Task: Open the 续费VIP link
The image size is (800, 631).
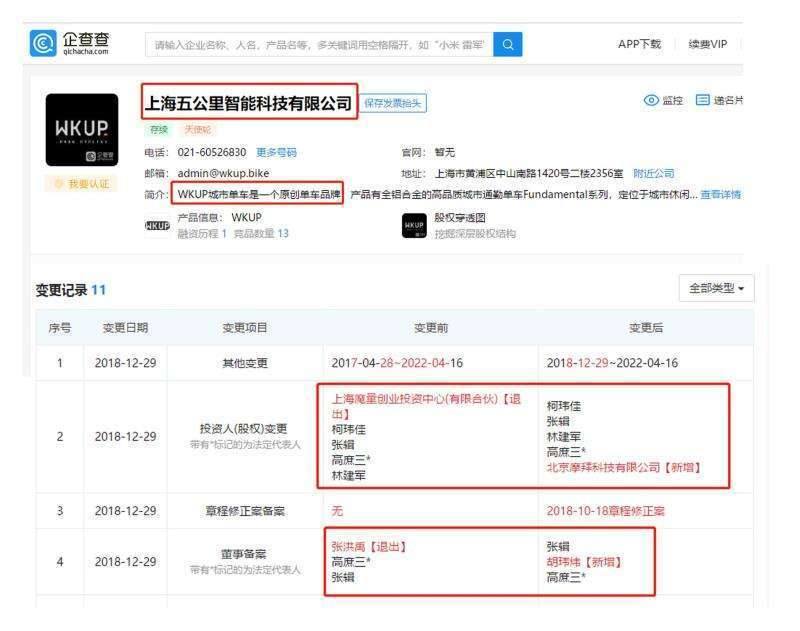Action: (708, 44)
